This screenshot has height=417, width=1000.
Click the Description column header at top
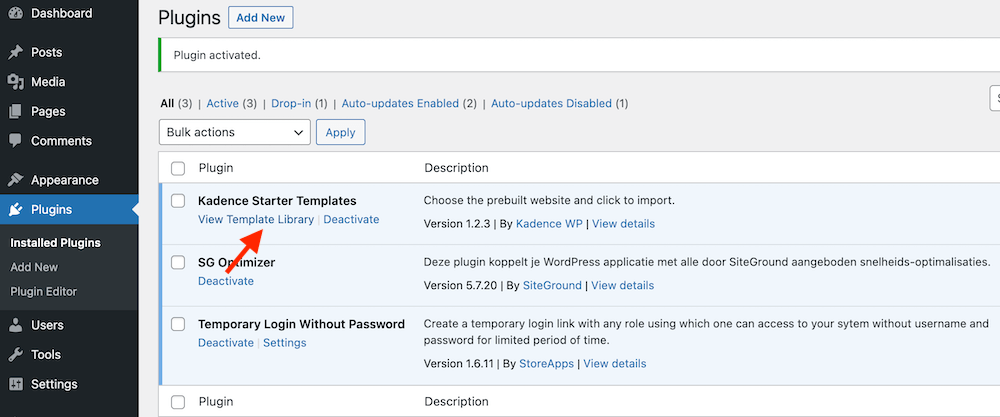tap(456, 168)
